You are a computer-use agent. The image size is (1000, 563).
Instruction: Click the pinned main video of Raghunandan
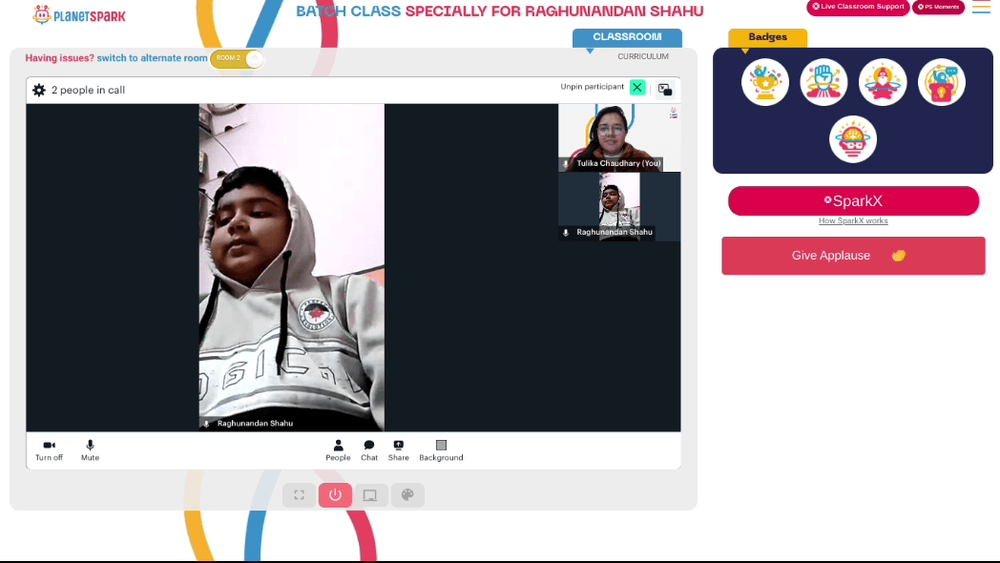pyautogui.click(x=291, y=267)
